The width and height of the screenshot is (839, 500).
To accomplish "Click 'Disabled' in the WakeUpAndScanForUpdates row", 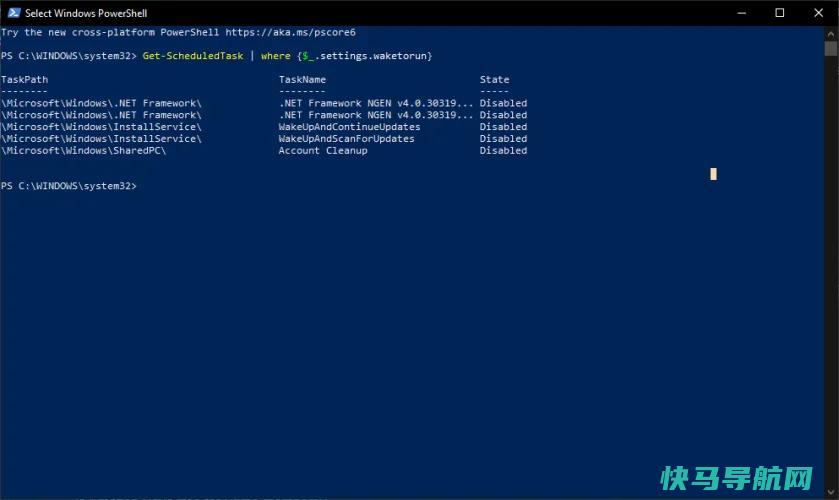I will tap(503, 139).
